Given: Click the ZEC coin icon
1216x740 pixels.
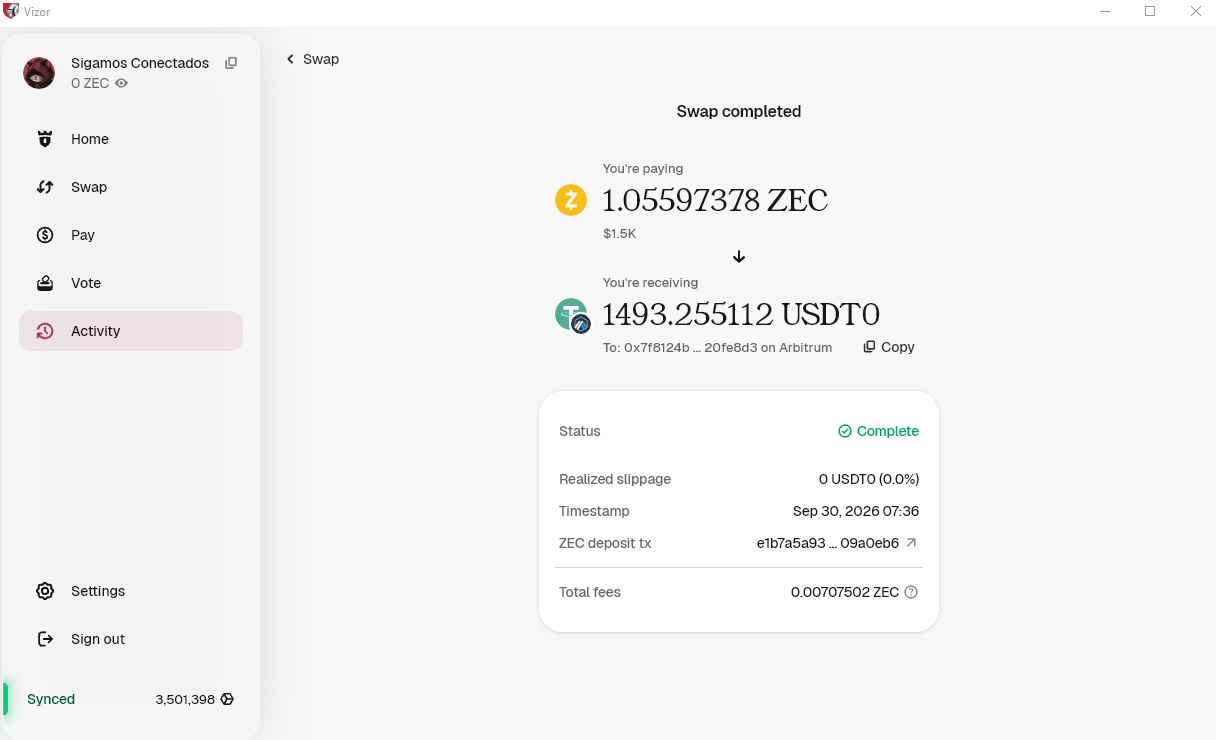Looking at the screenshot, I should [571, 200].
